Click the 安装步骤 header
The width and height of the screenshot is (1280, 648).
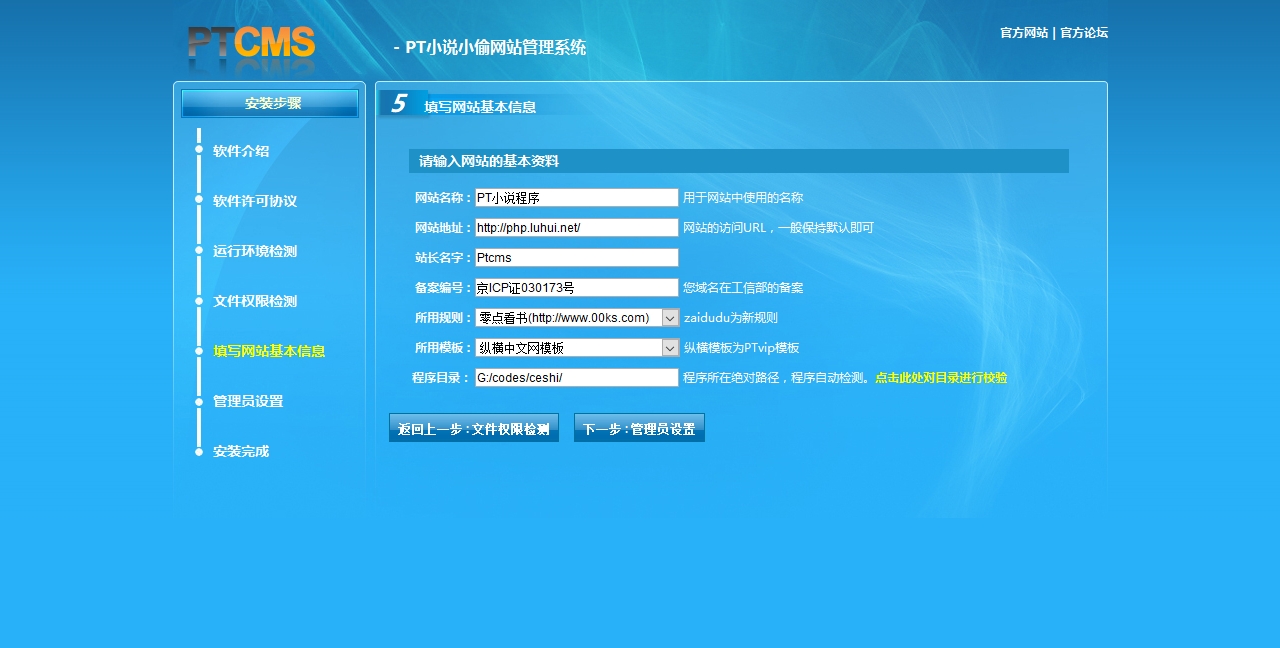[270, 103]
